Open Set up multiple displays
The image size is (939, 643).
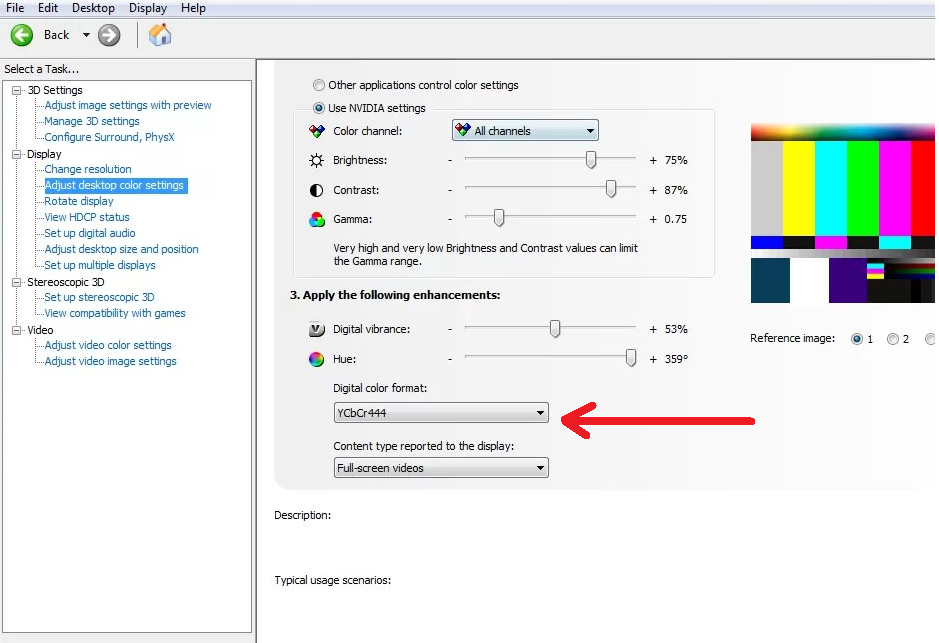click(x=100, y=265)
